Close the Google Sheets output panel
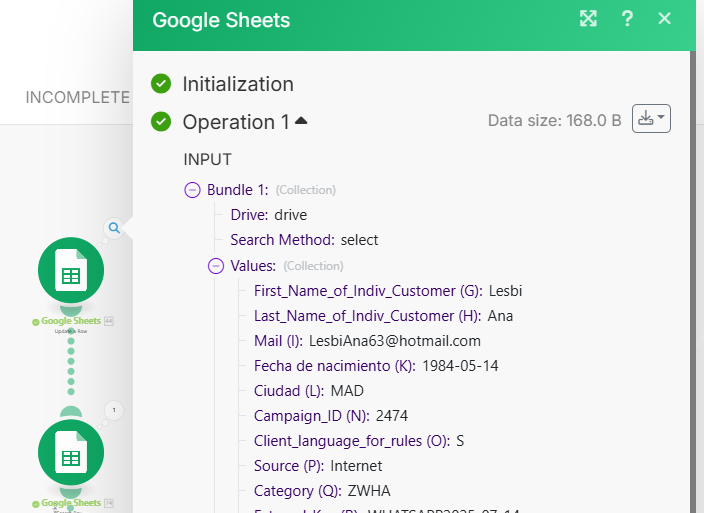 [x=665, y=19]
